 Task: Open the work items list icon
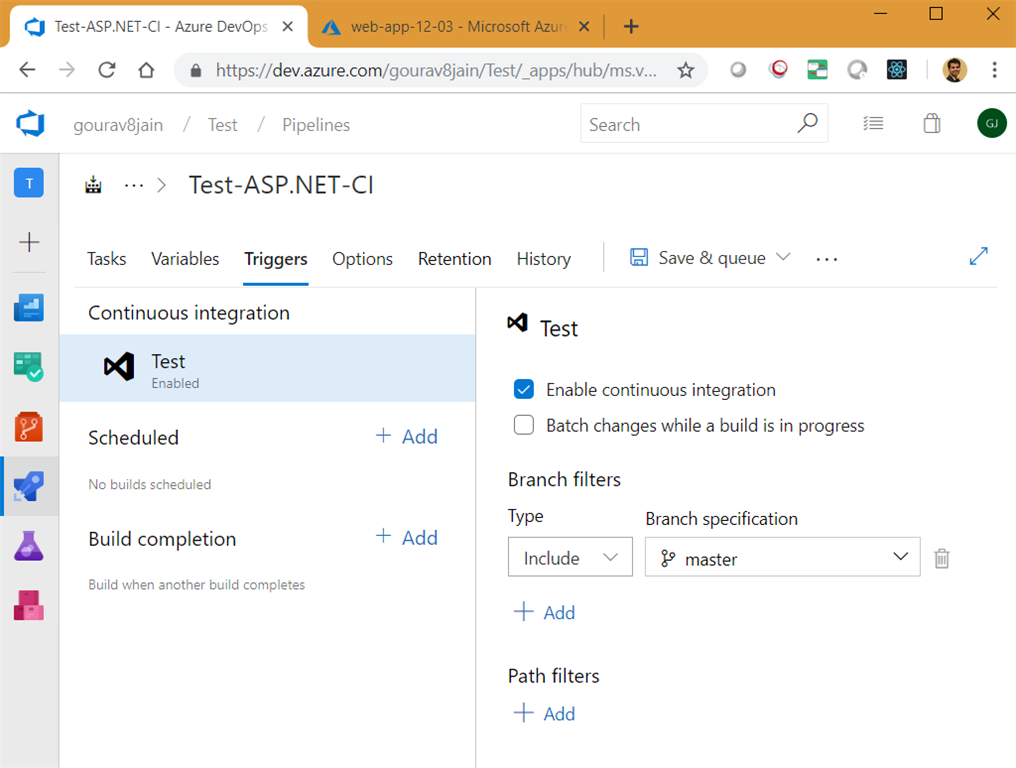[x=873, y=124]
